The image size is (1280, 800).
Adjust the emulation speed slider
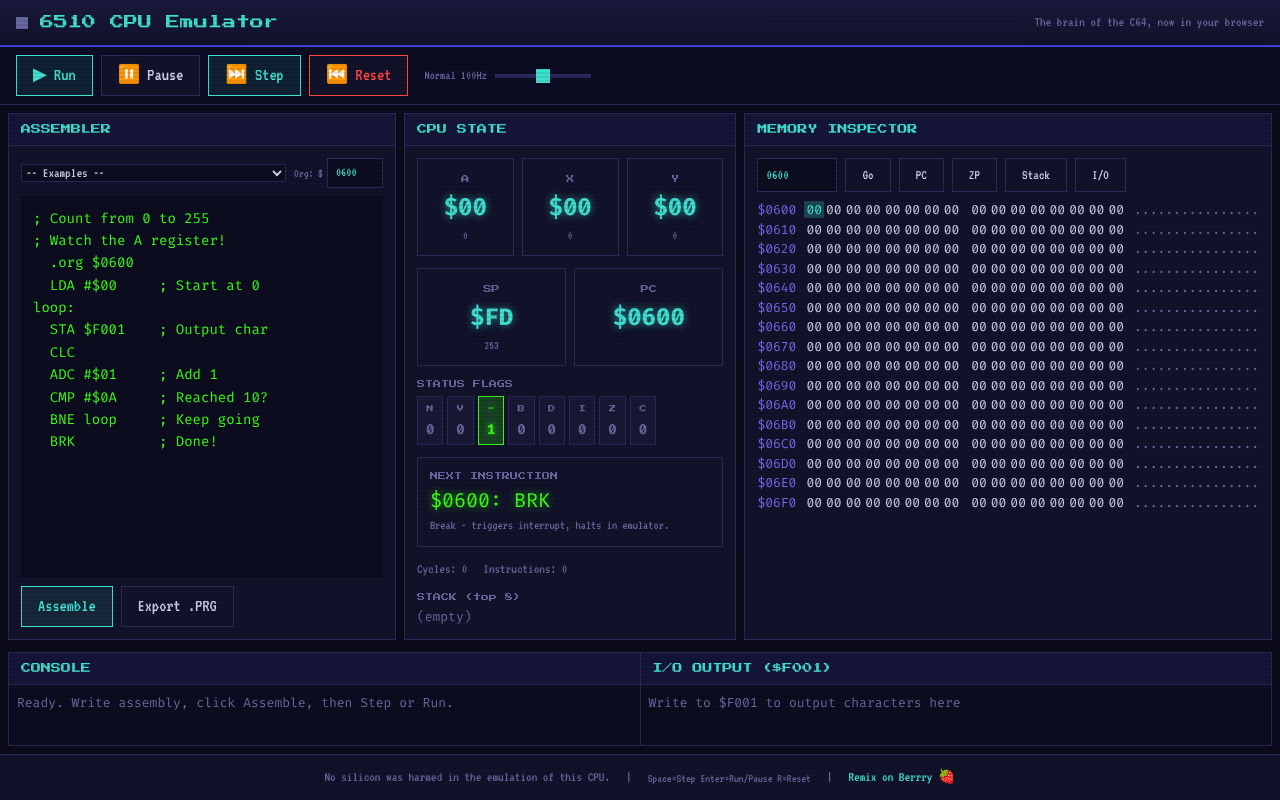[x=543, y=76]
